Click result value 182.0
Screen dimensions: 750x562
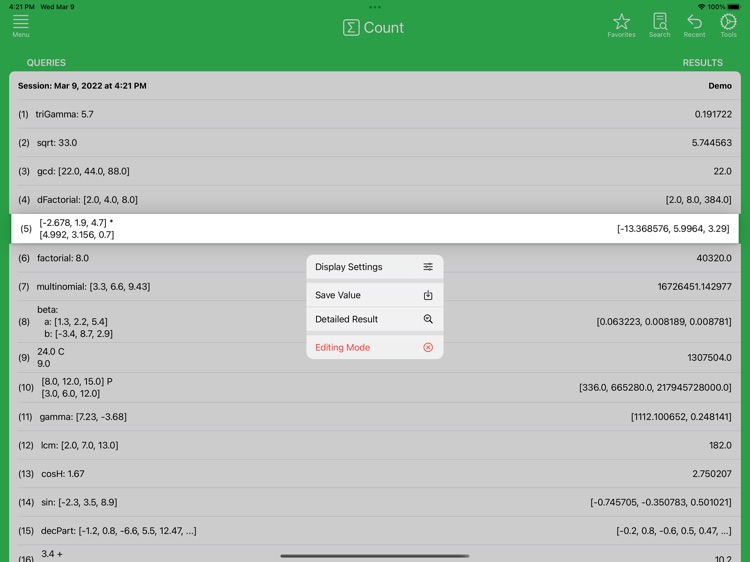[720, 445]
